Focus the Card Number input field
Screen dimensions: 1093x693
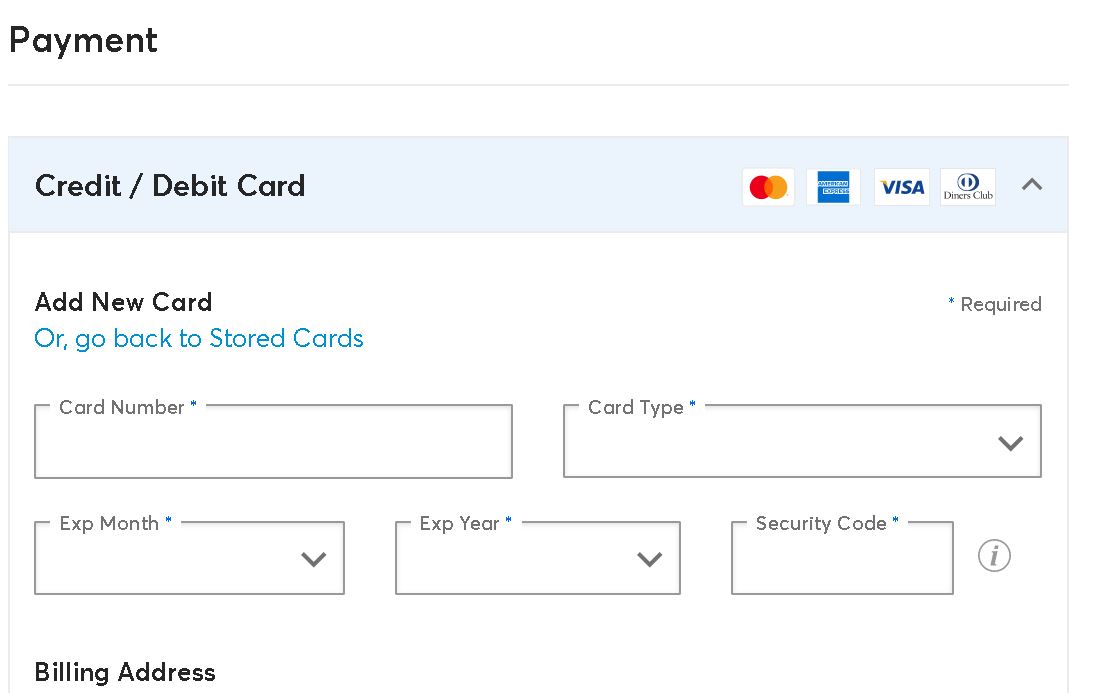tap(273, 443)
